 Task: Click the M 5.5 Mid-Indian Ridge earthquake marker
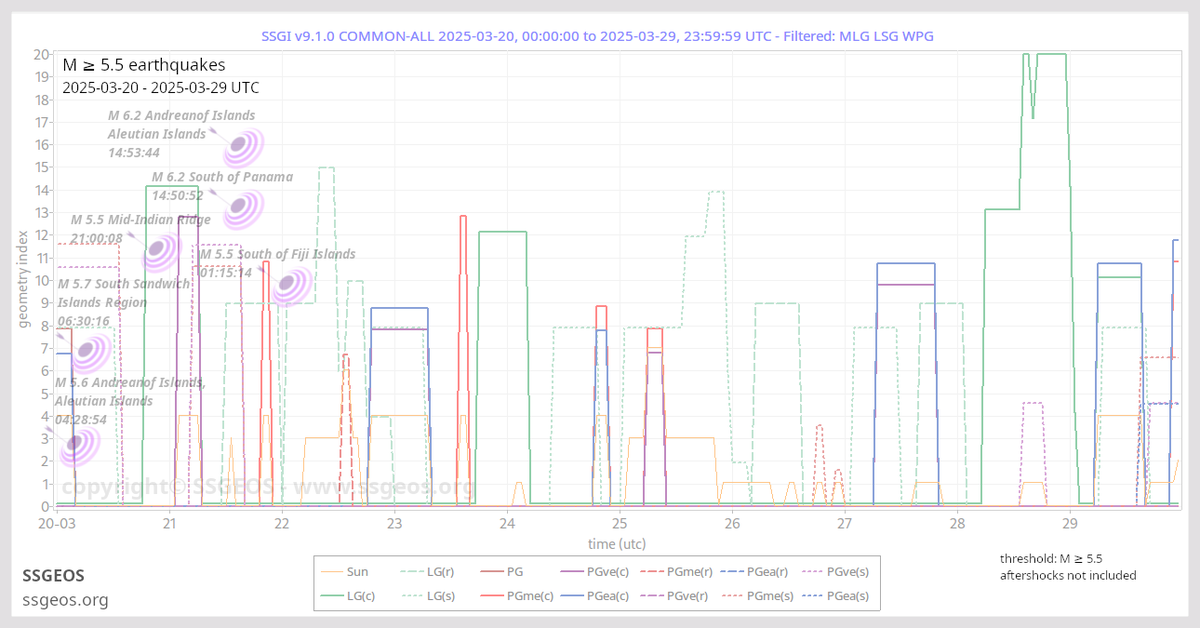160,252
